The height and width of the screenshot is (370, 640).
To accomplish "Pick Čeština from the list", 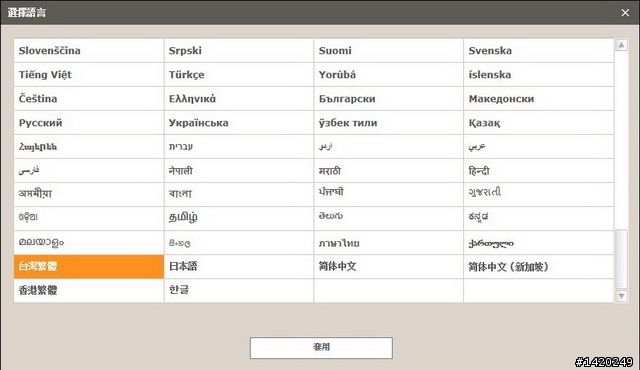I will (89, 99).
